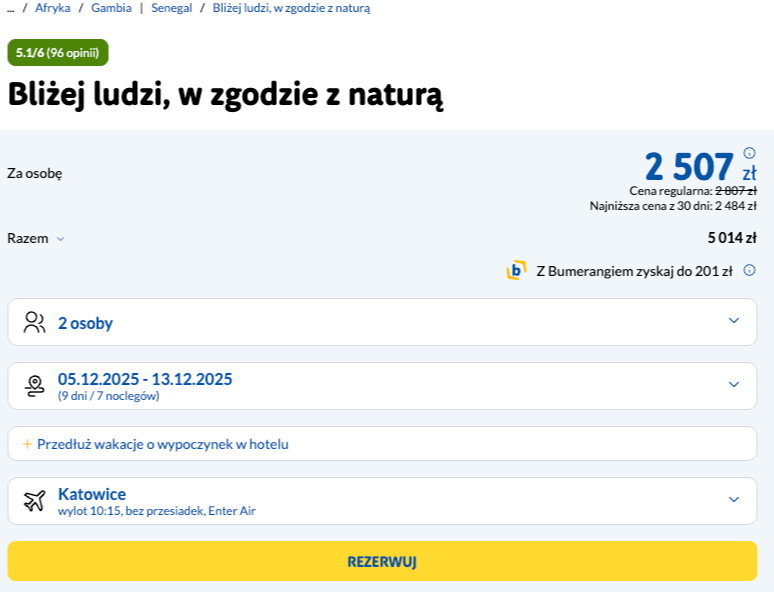Expand the 2 osoby travelers dropdown
The height and width of the screenshot is (592, 774).
tap(734, 321)
